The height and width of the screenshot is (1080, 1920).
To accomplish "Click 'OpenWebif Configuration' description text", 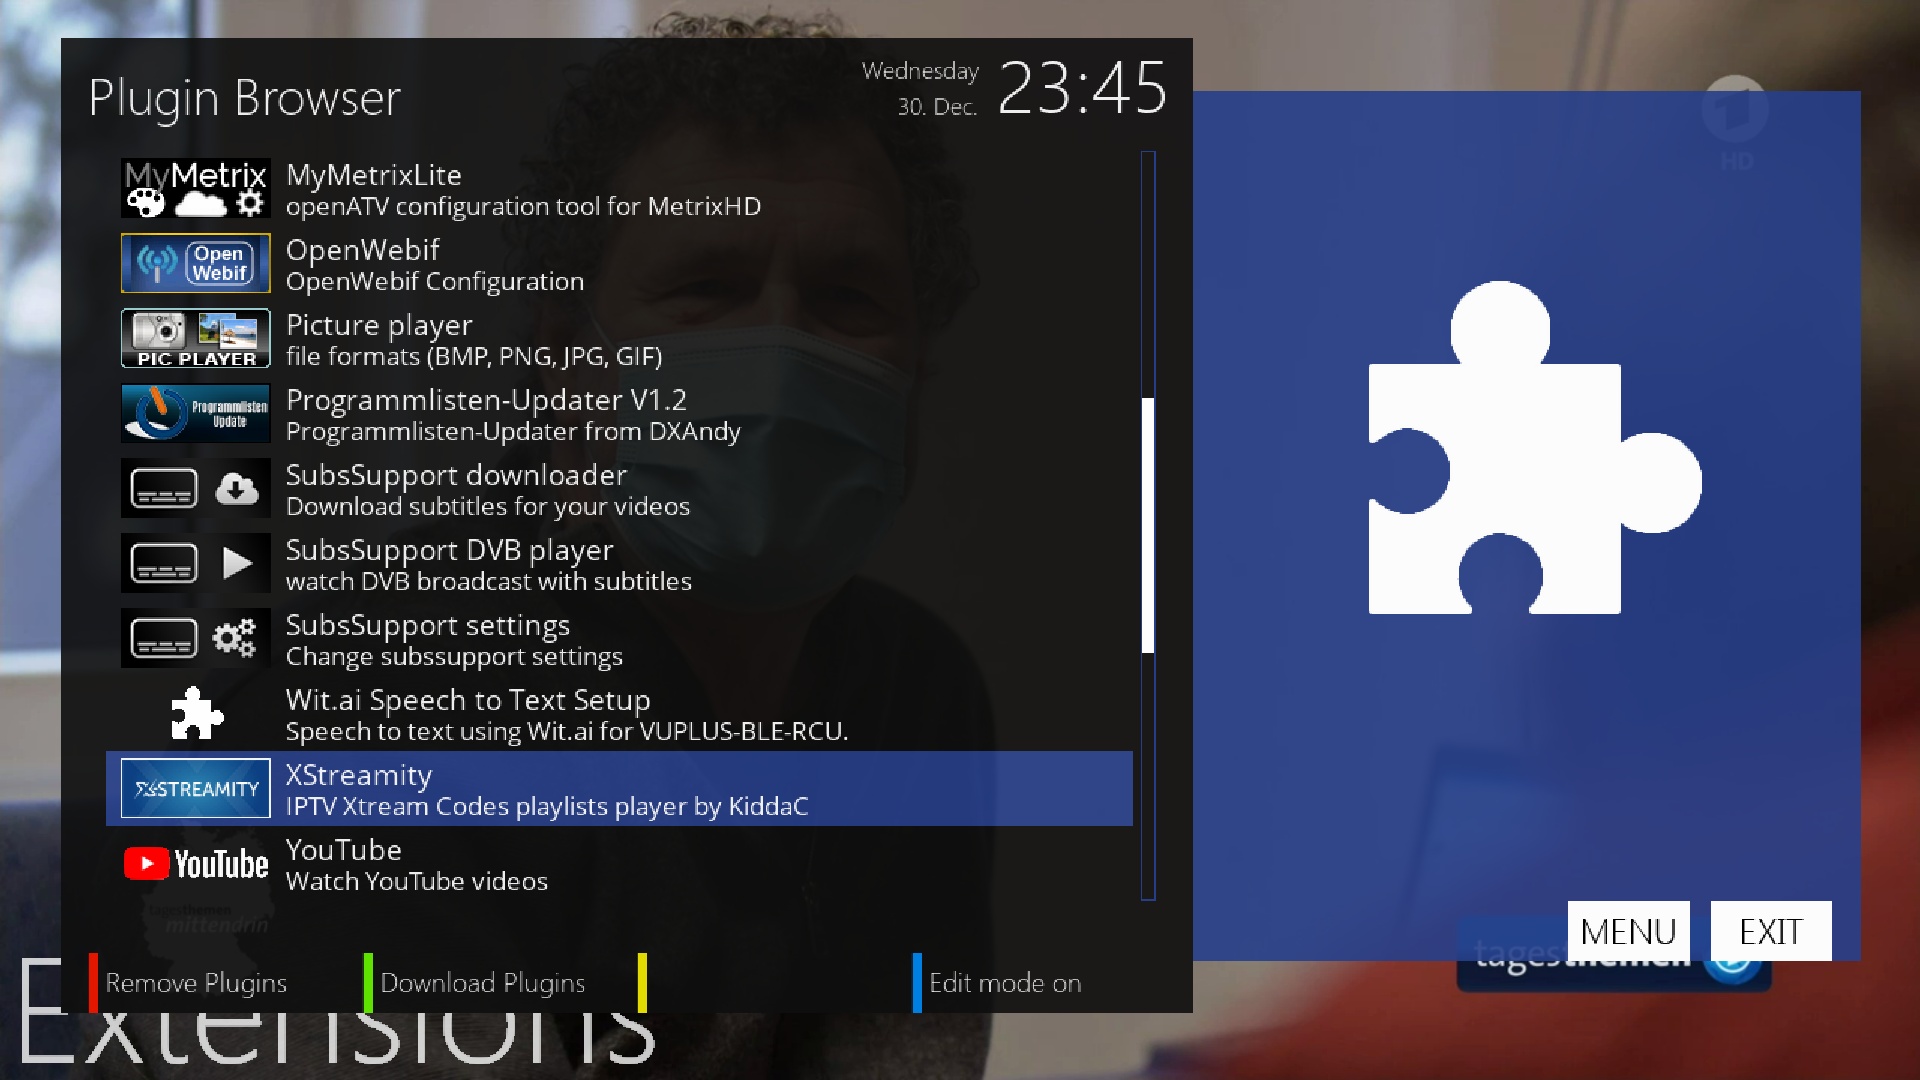I will [x=435, y=282].
